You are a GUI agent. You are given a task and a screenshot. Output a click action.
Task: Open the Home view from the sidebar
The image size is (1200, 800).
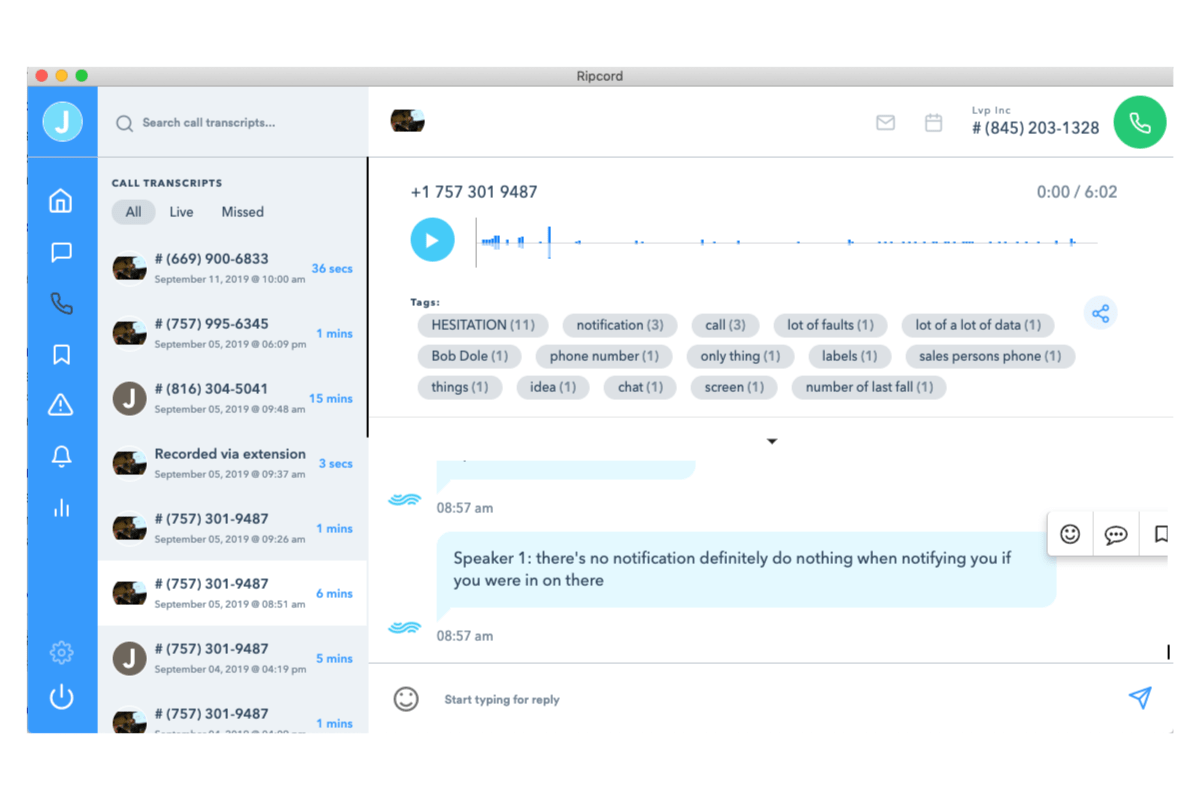tap(61, 200)
